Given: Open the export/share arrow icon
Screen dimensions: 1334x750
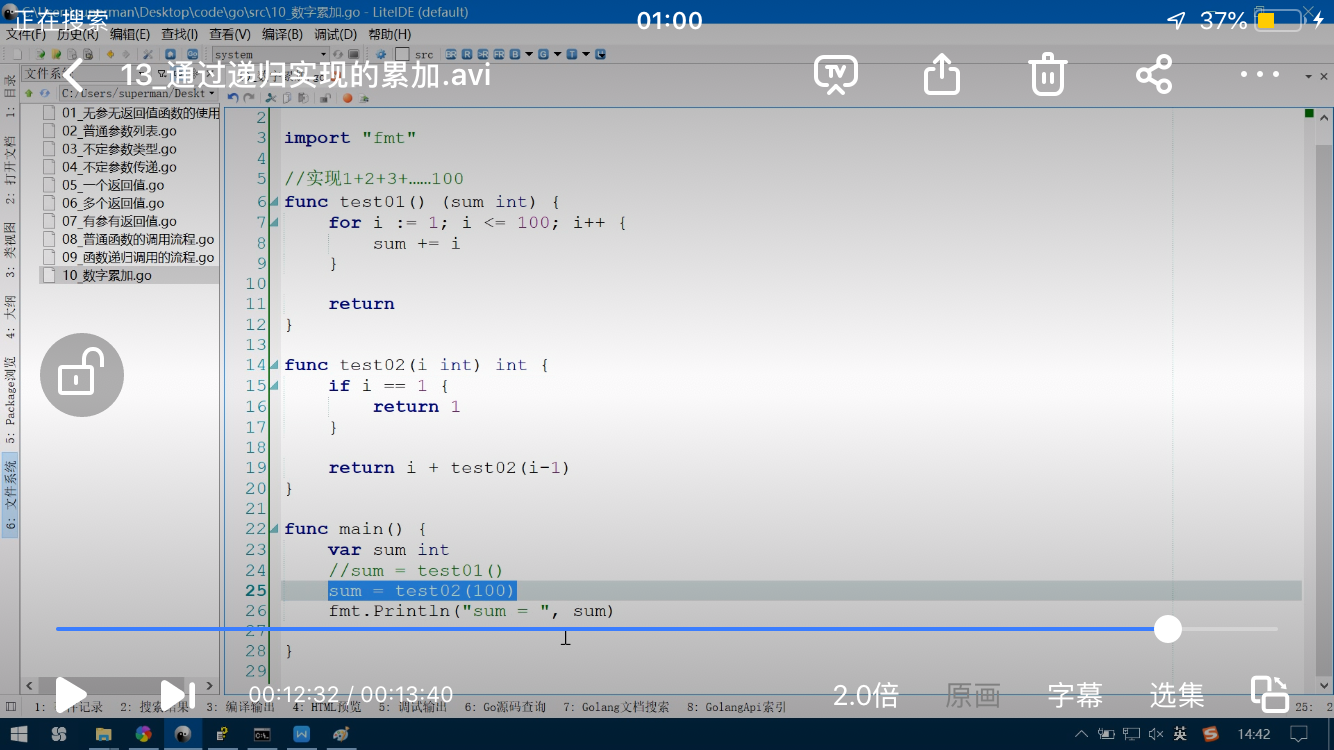Looking at the screenshot, I should tap(942, 74).
